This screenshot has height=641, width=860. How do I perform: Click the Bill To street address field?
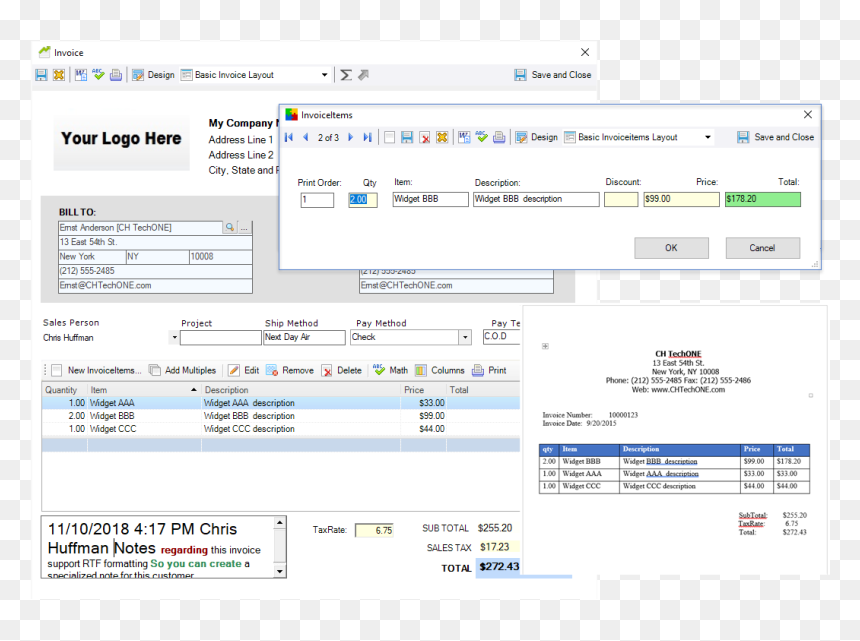(155, 242)
